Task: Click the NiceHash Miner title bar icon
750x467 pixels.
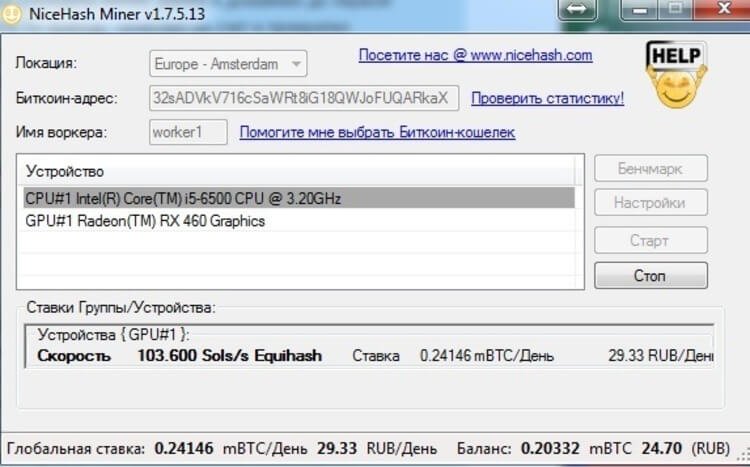Action: 14,14
